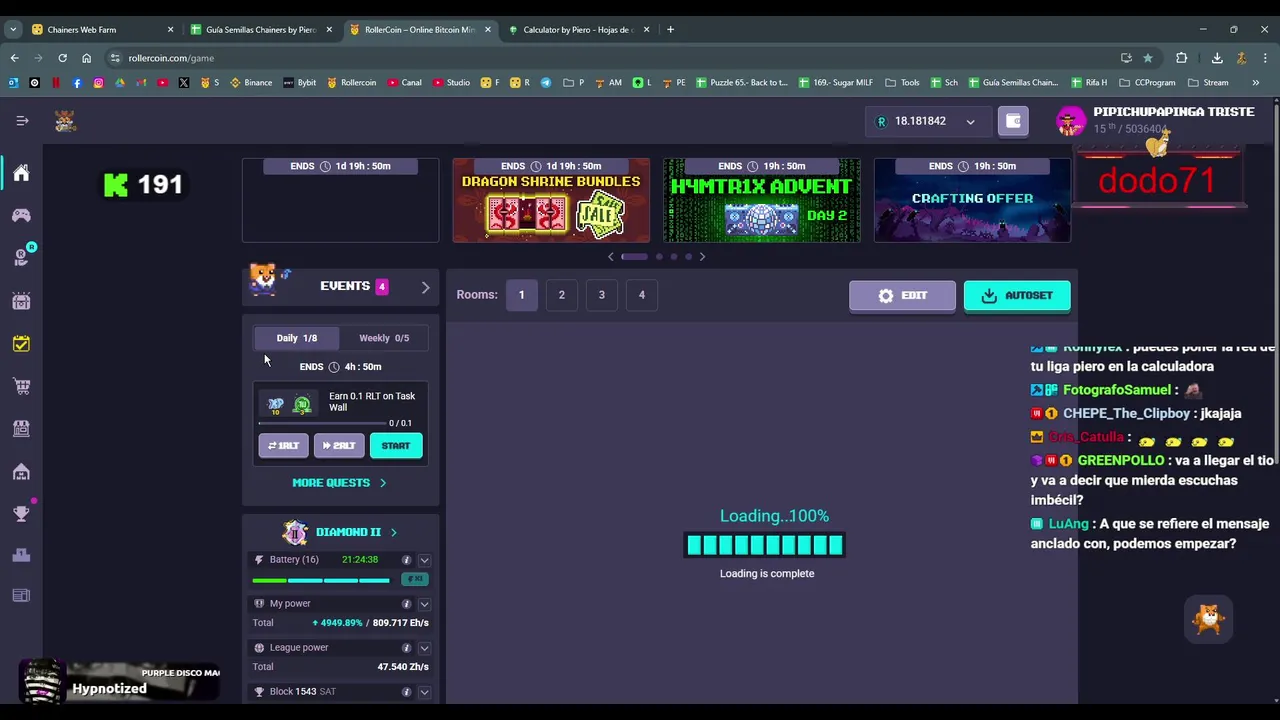Viewport: 1280px width, 720px height.
Task: Open Chrome extensions puzzle icon
Action: click(x=1181, y=58)
